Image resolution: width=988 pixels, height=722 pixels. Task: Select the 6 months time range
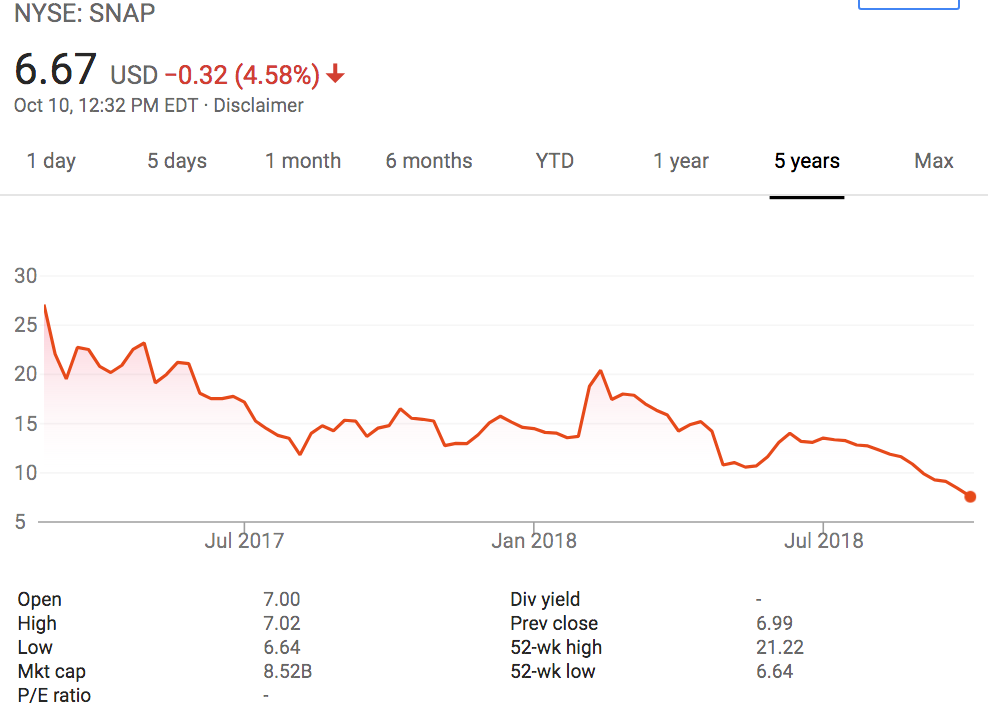pos(428,160)
